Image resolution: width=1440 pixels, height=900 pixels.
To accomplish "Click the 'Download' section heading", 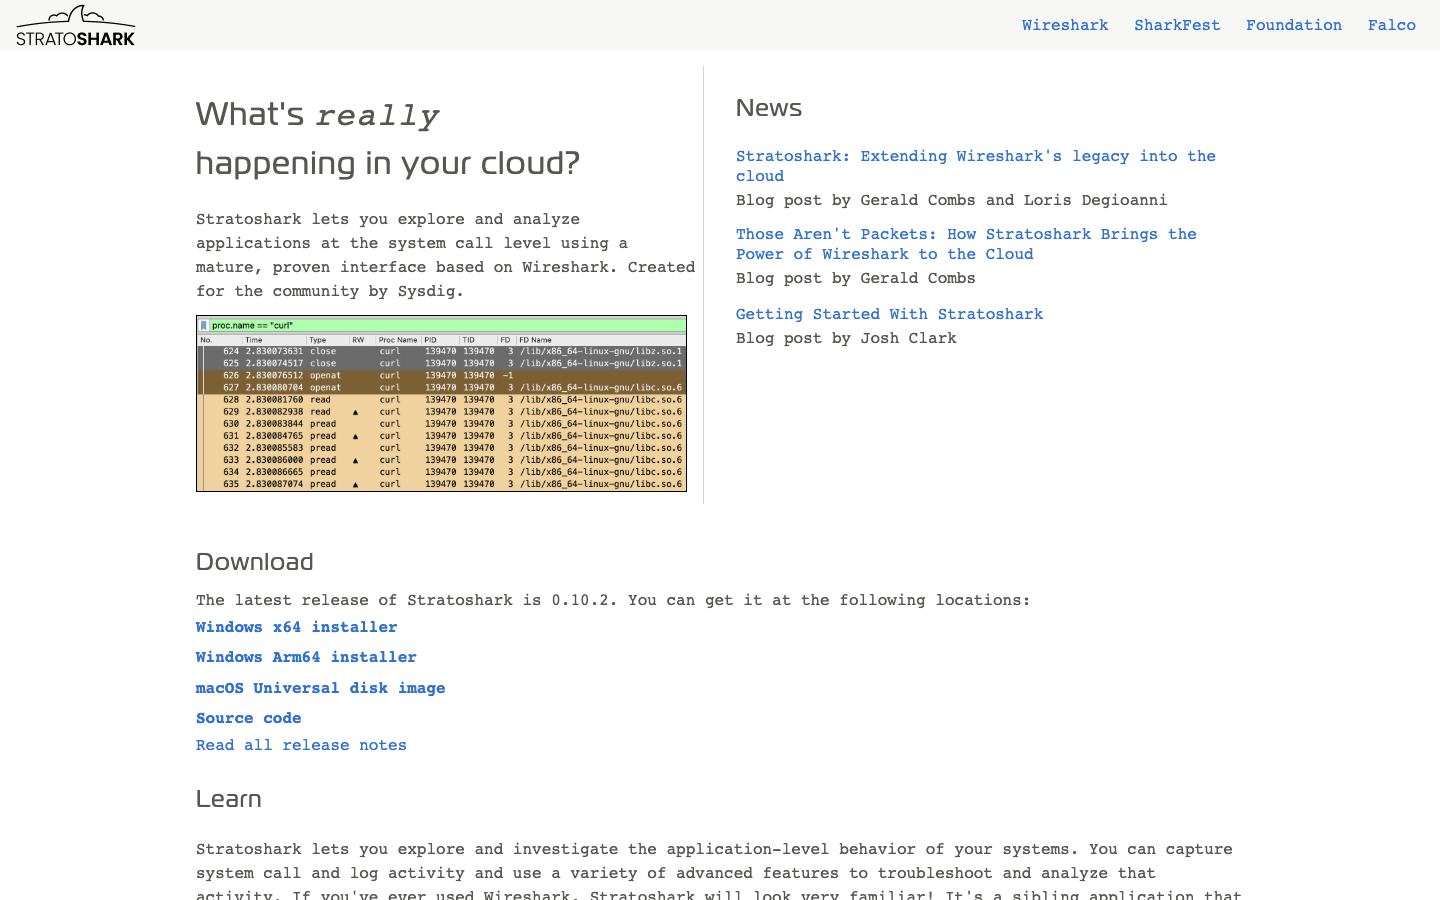I will point(255,562).
